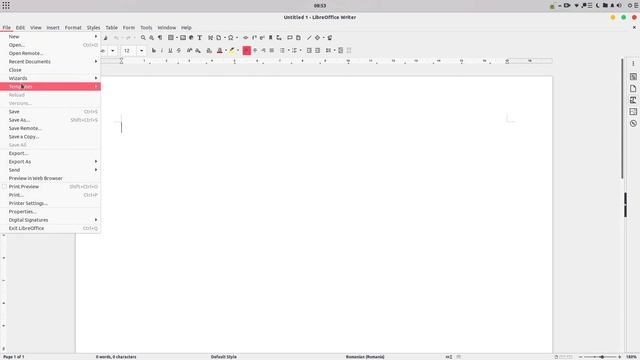Choose Print... from the File menu
Viewport: 640px width, 360px height.
[x=50, y=195]
